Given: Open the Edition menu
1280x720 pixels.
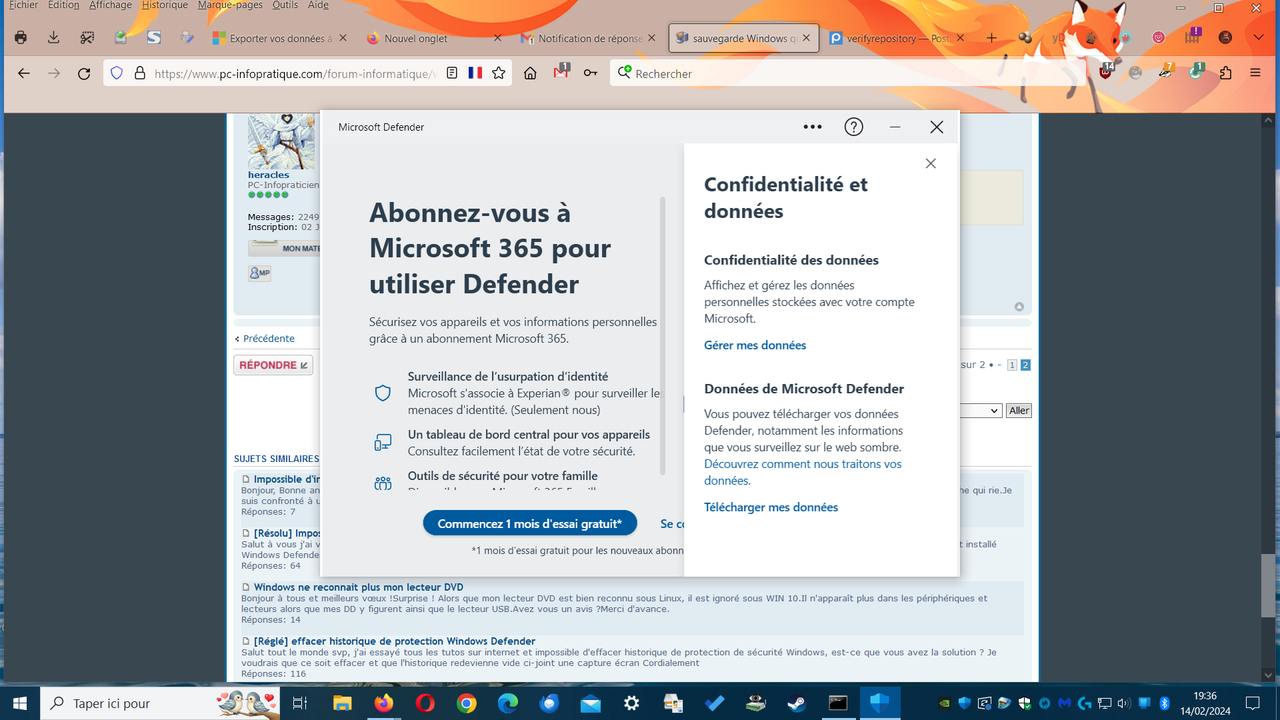Looking at the screenshot, I should pos(63,5).
